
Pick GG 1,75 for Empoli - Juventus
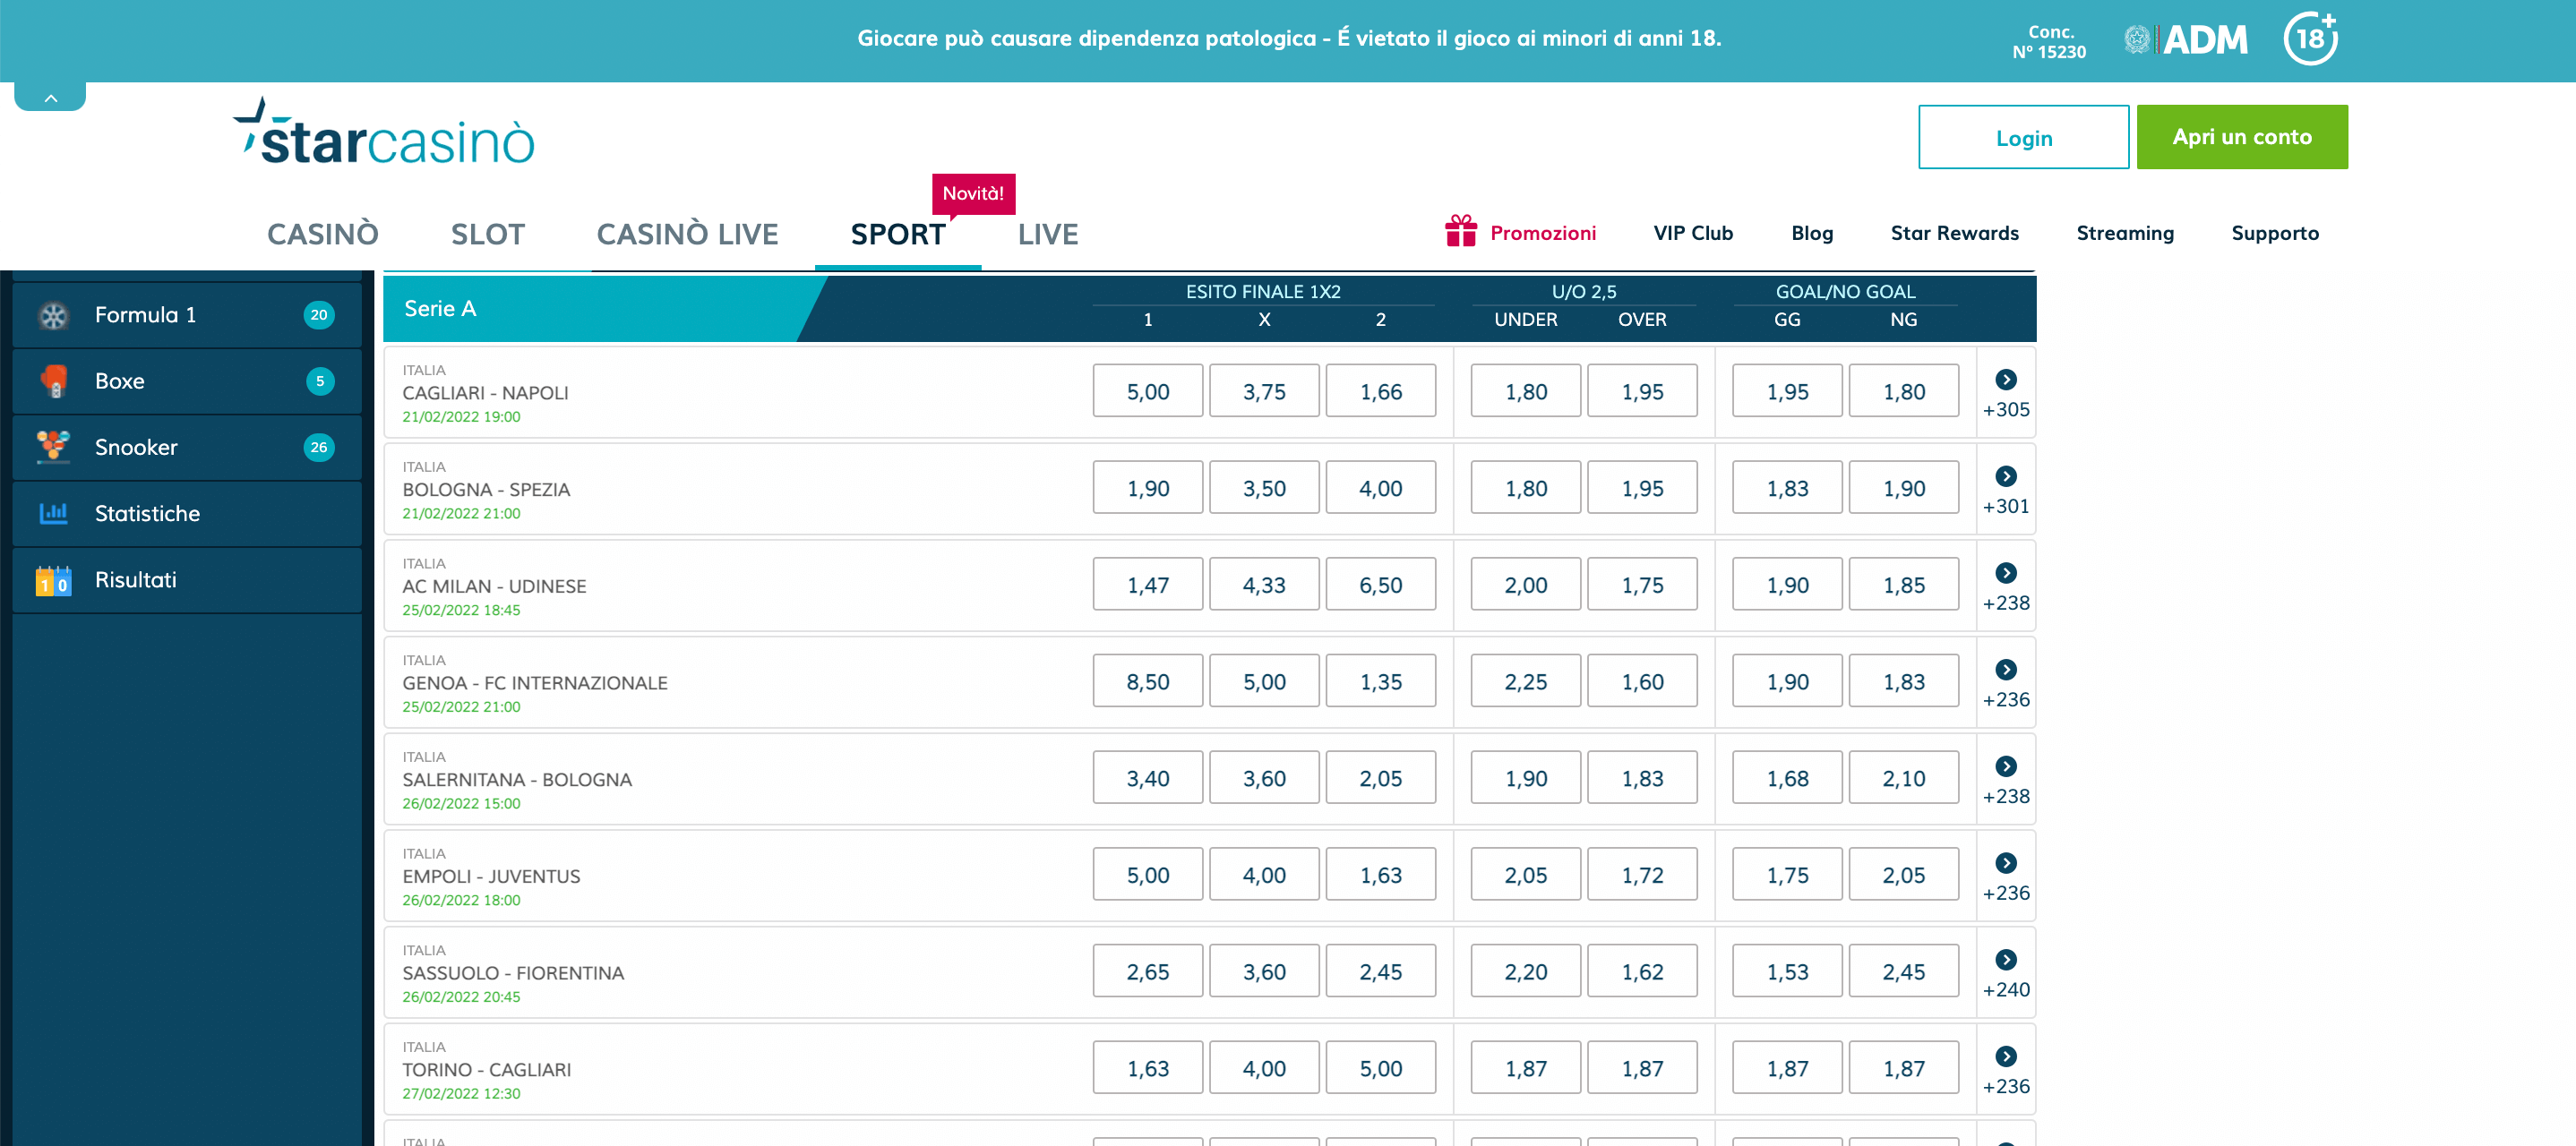pyautogui.click(x=1787, y=875)
